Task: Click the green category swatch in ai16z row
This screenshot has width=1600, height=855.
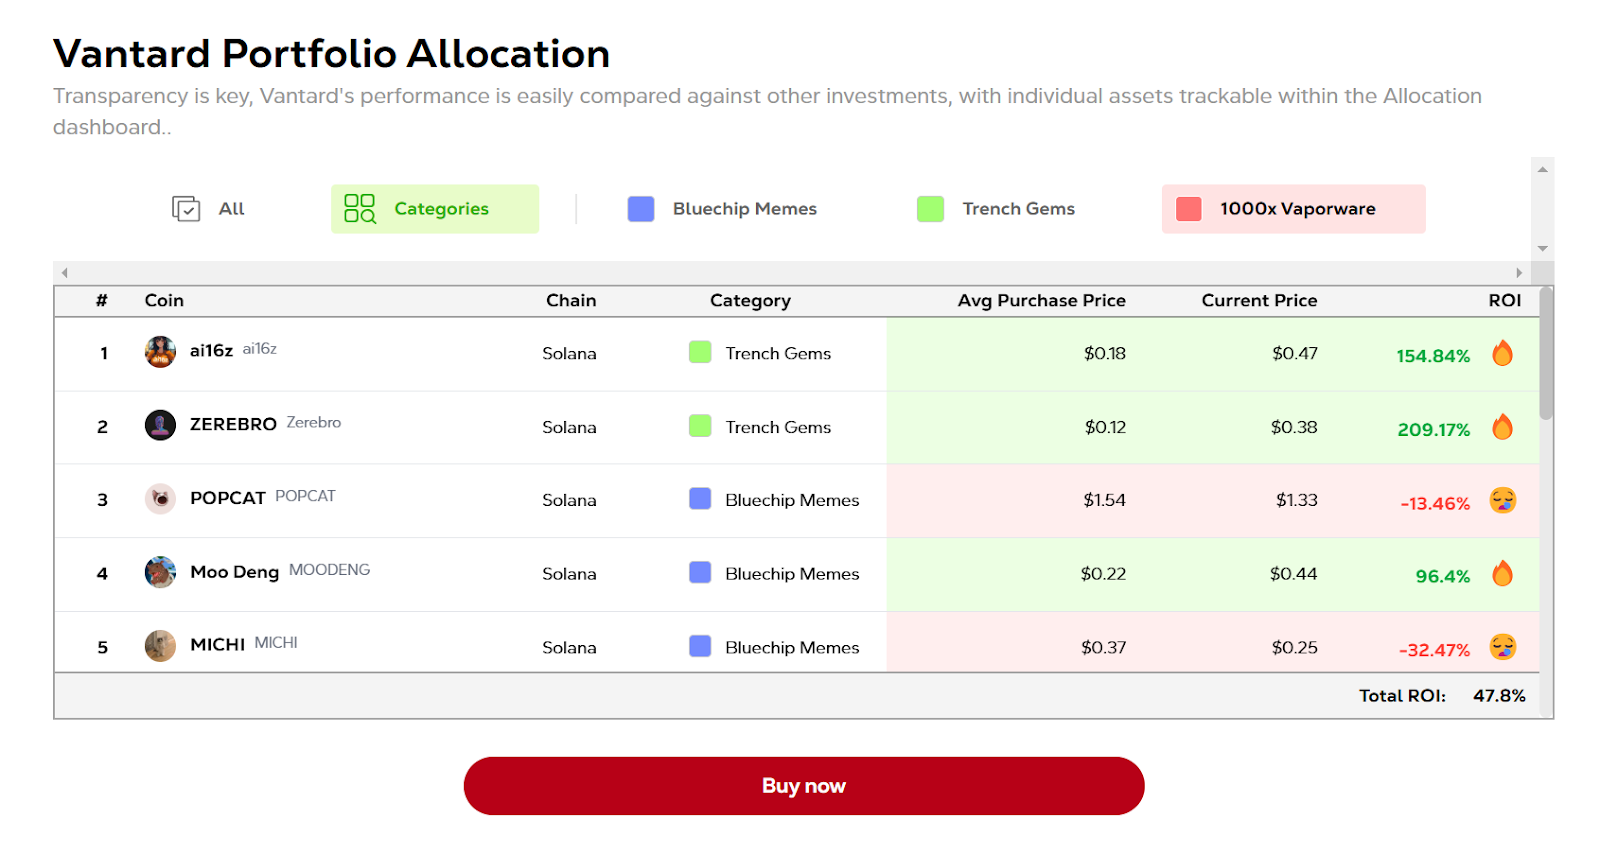Action: pos(700,352)
